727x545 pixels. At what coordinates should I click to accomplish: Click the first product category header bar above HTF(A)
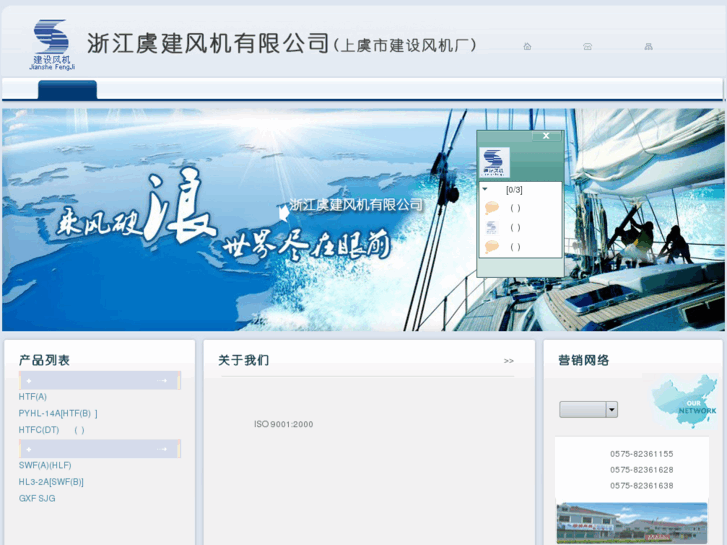[x=100, y=380]
